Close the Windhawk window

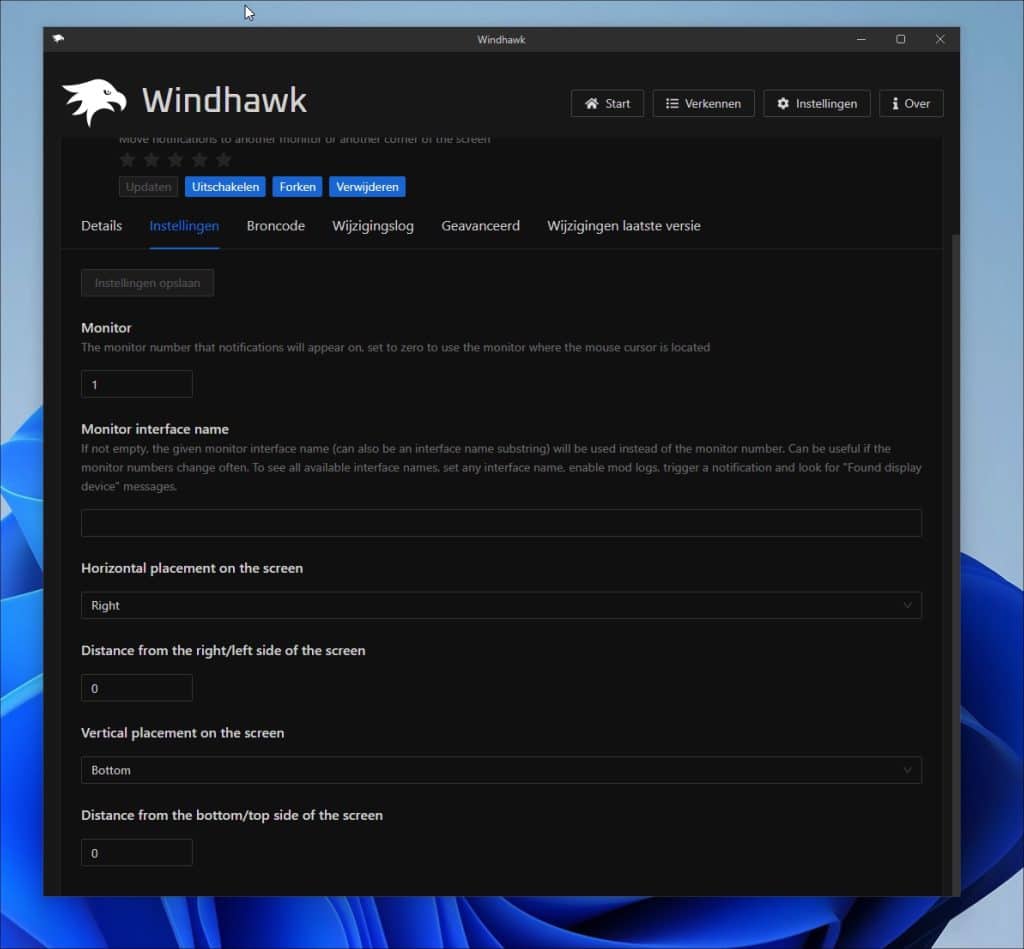(940, 39)
